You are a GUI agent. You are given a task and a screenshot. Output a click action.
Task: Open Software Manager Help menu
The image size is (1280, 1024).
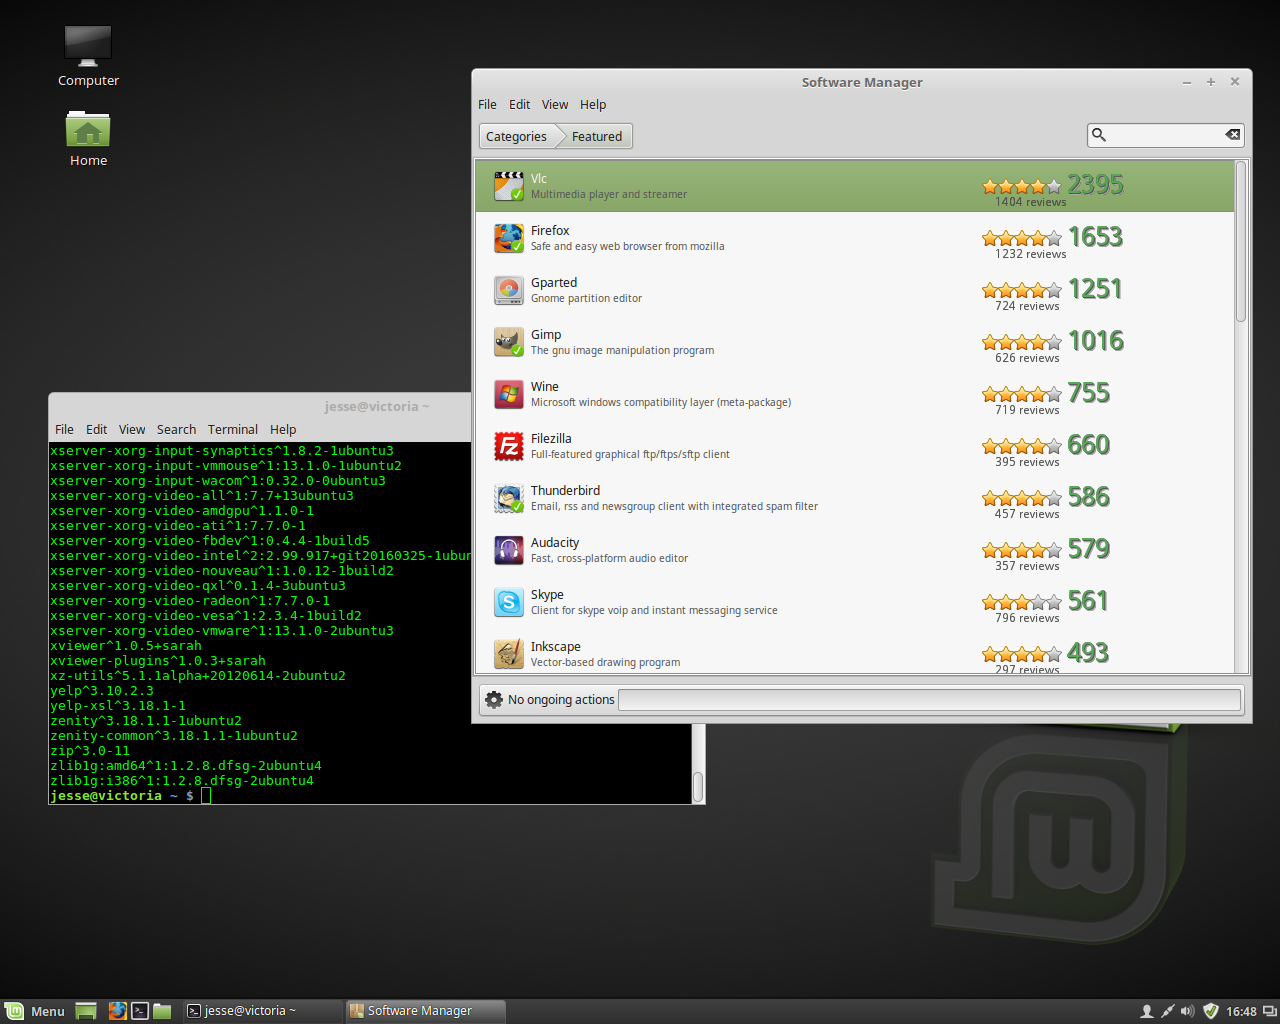pos(593,104)
